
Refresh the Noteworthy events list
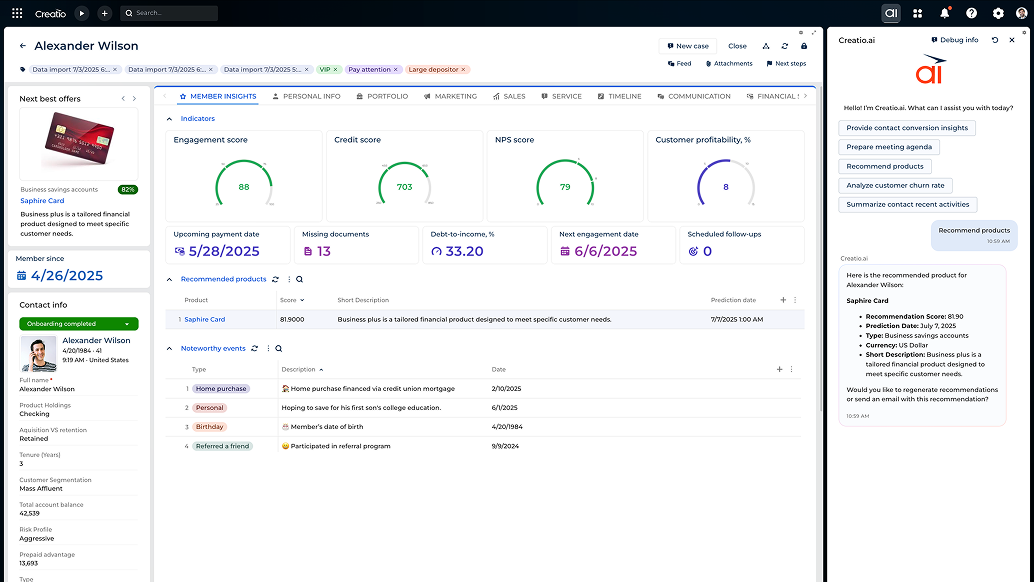tap(255, 348)
